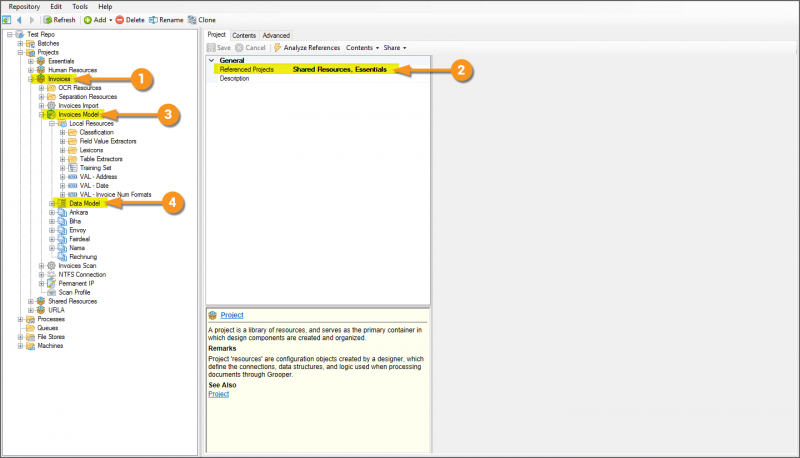
Task: Open the Project heading link in help
Action: (x=232, y=315)
